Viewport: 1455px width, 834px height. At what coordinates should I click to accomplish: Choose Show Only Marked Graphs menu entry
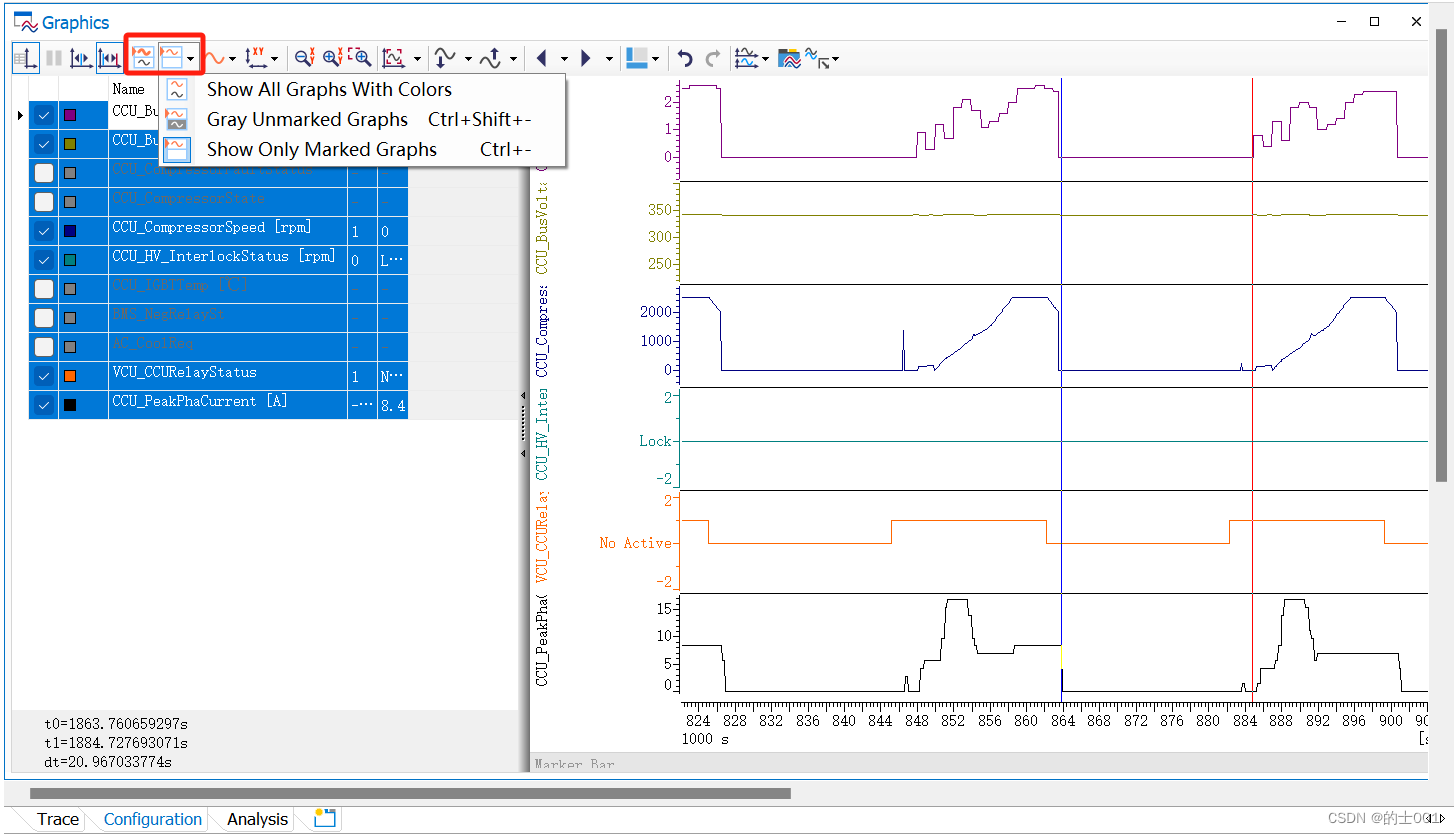click(x=322, y=149)
